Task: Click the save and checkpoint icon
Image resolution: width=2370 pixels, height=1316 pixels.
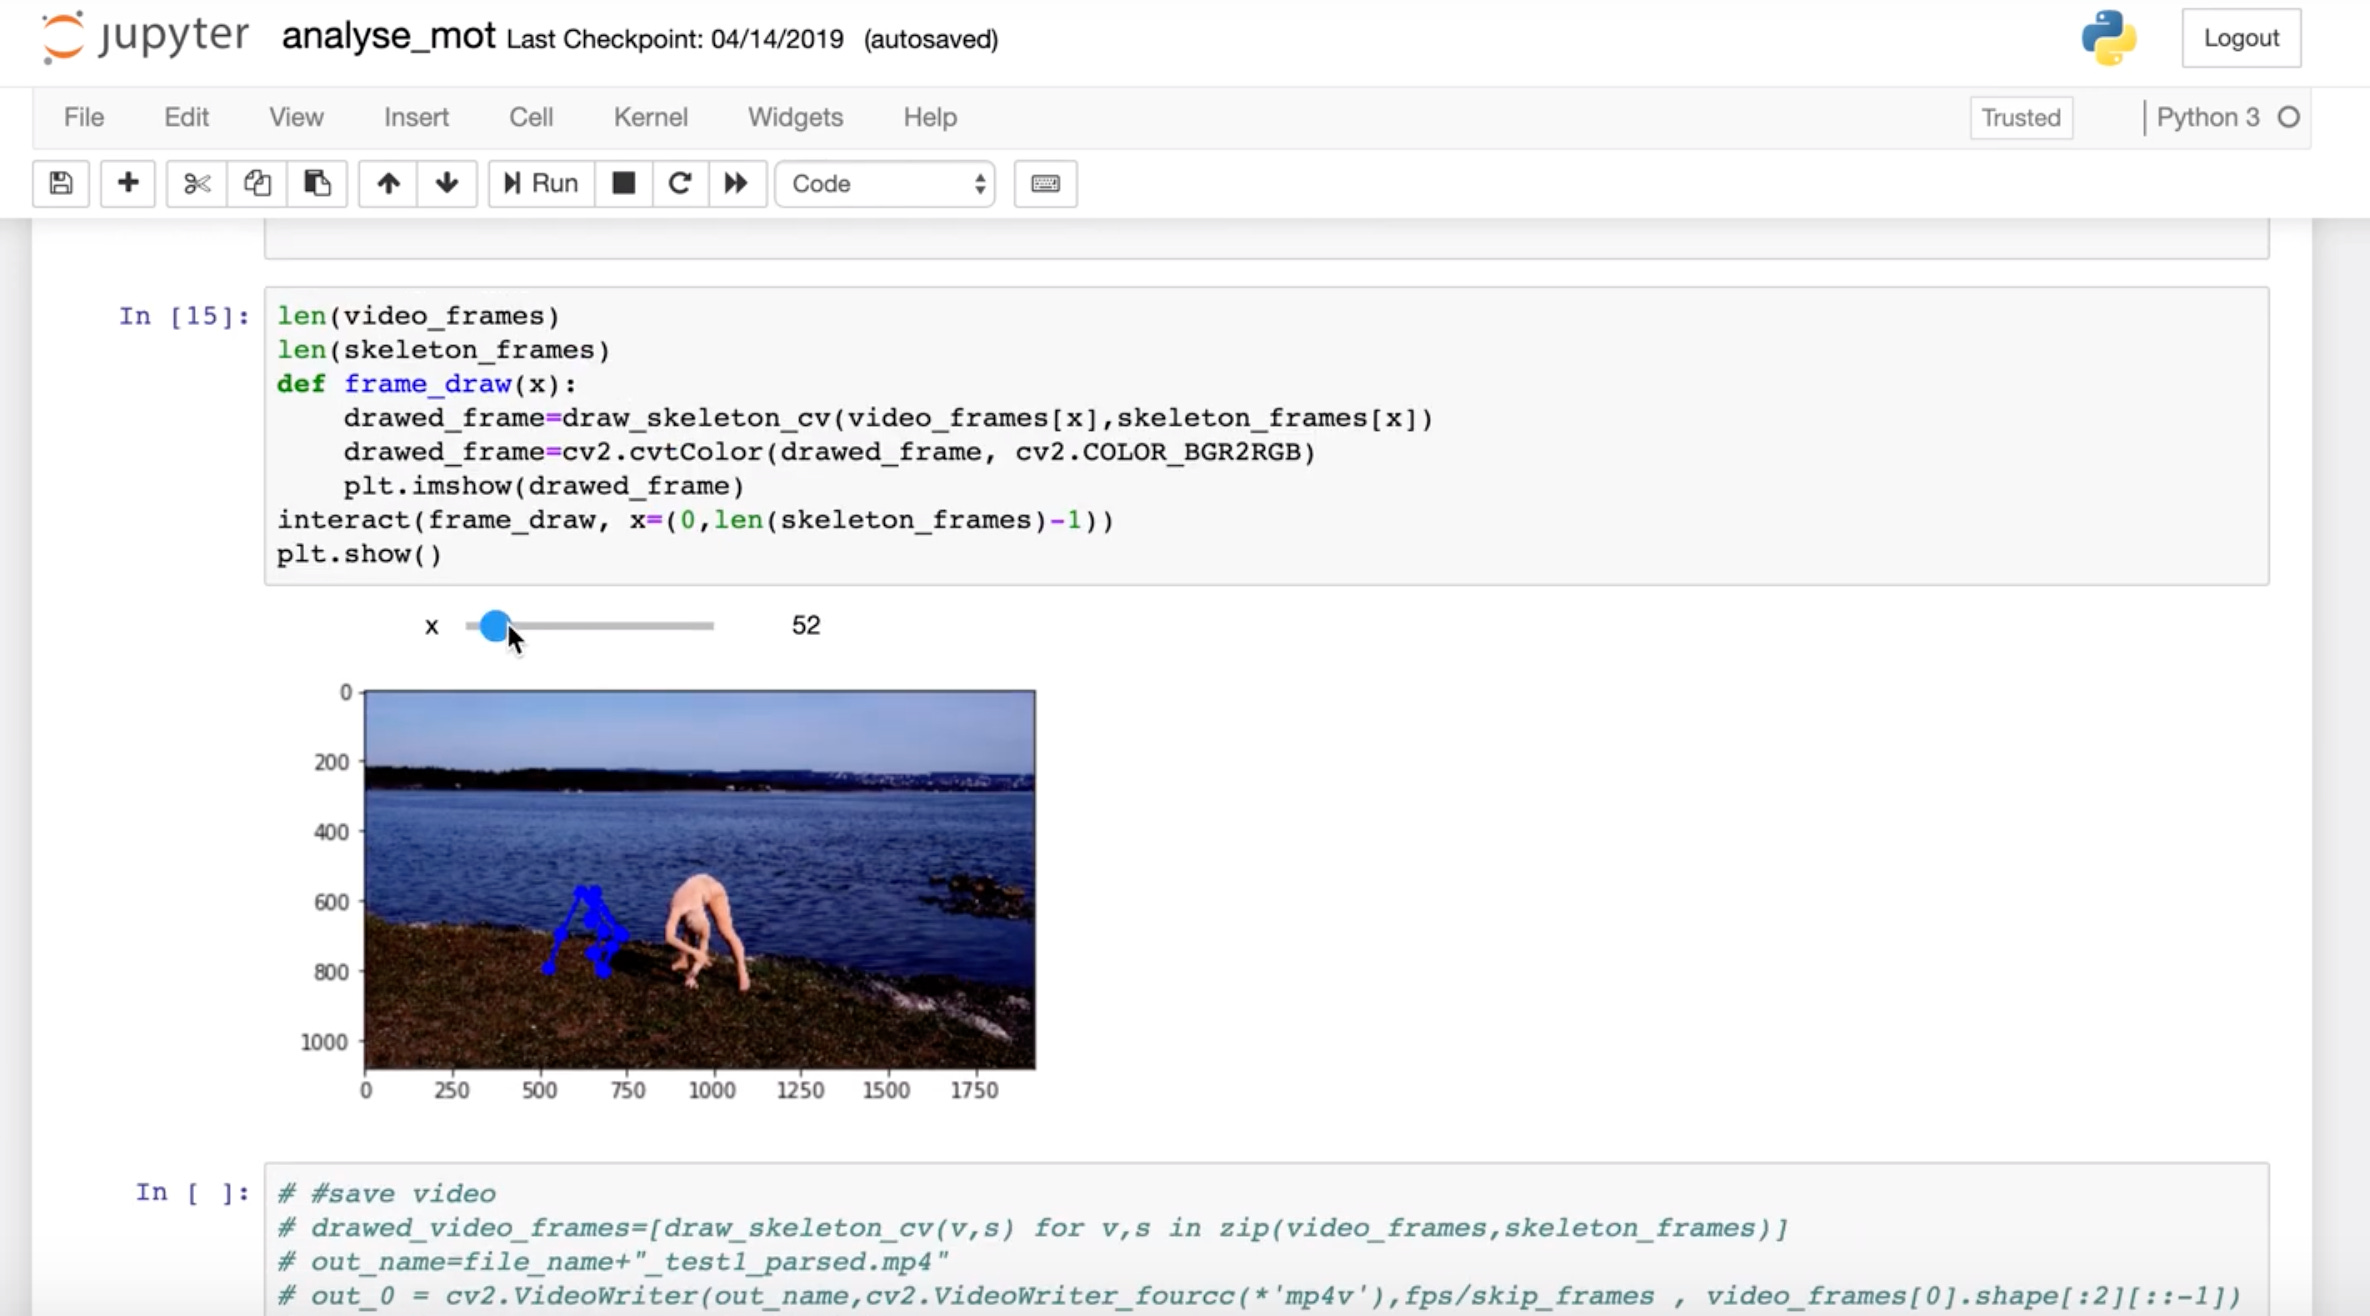Action: pos(61,183)
